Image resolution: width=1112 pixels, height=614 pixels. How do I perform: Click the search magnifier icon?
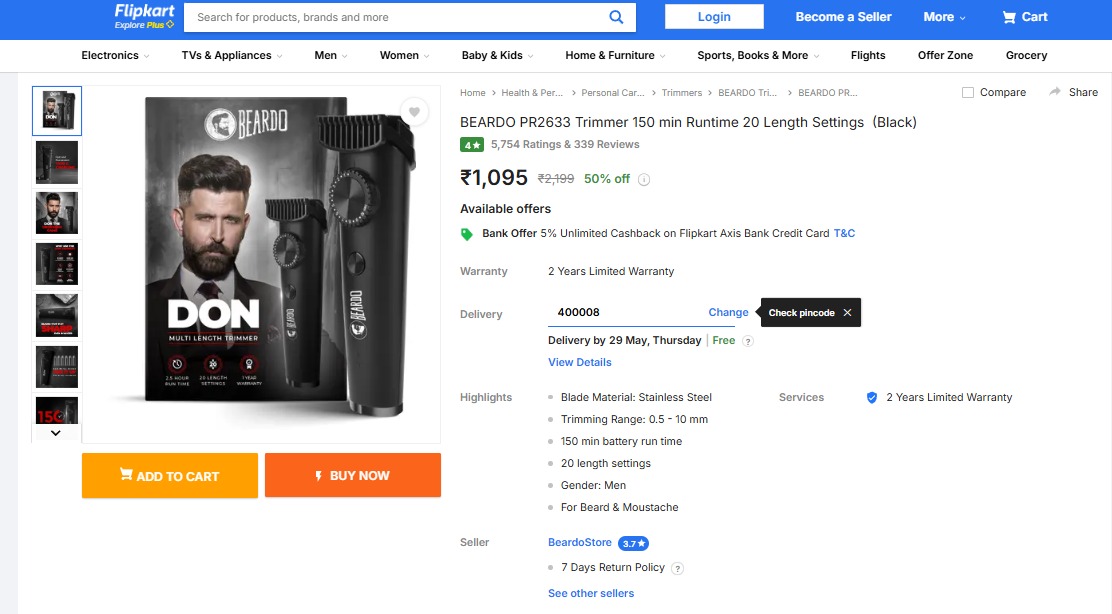[x=616, y=17]
